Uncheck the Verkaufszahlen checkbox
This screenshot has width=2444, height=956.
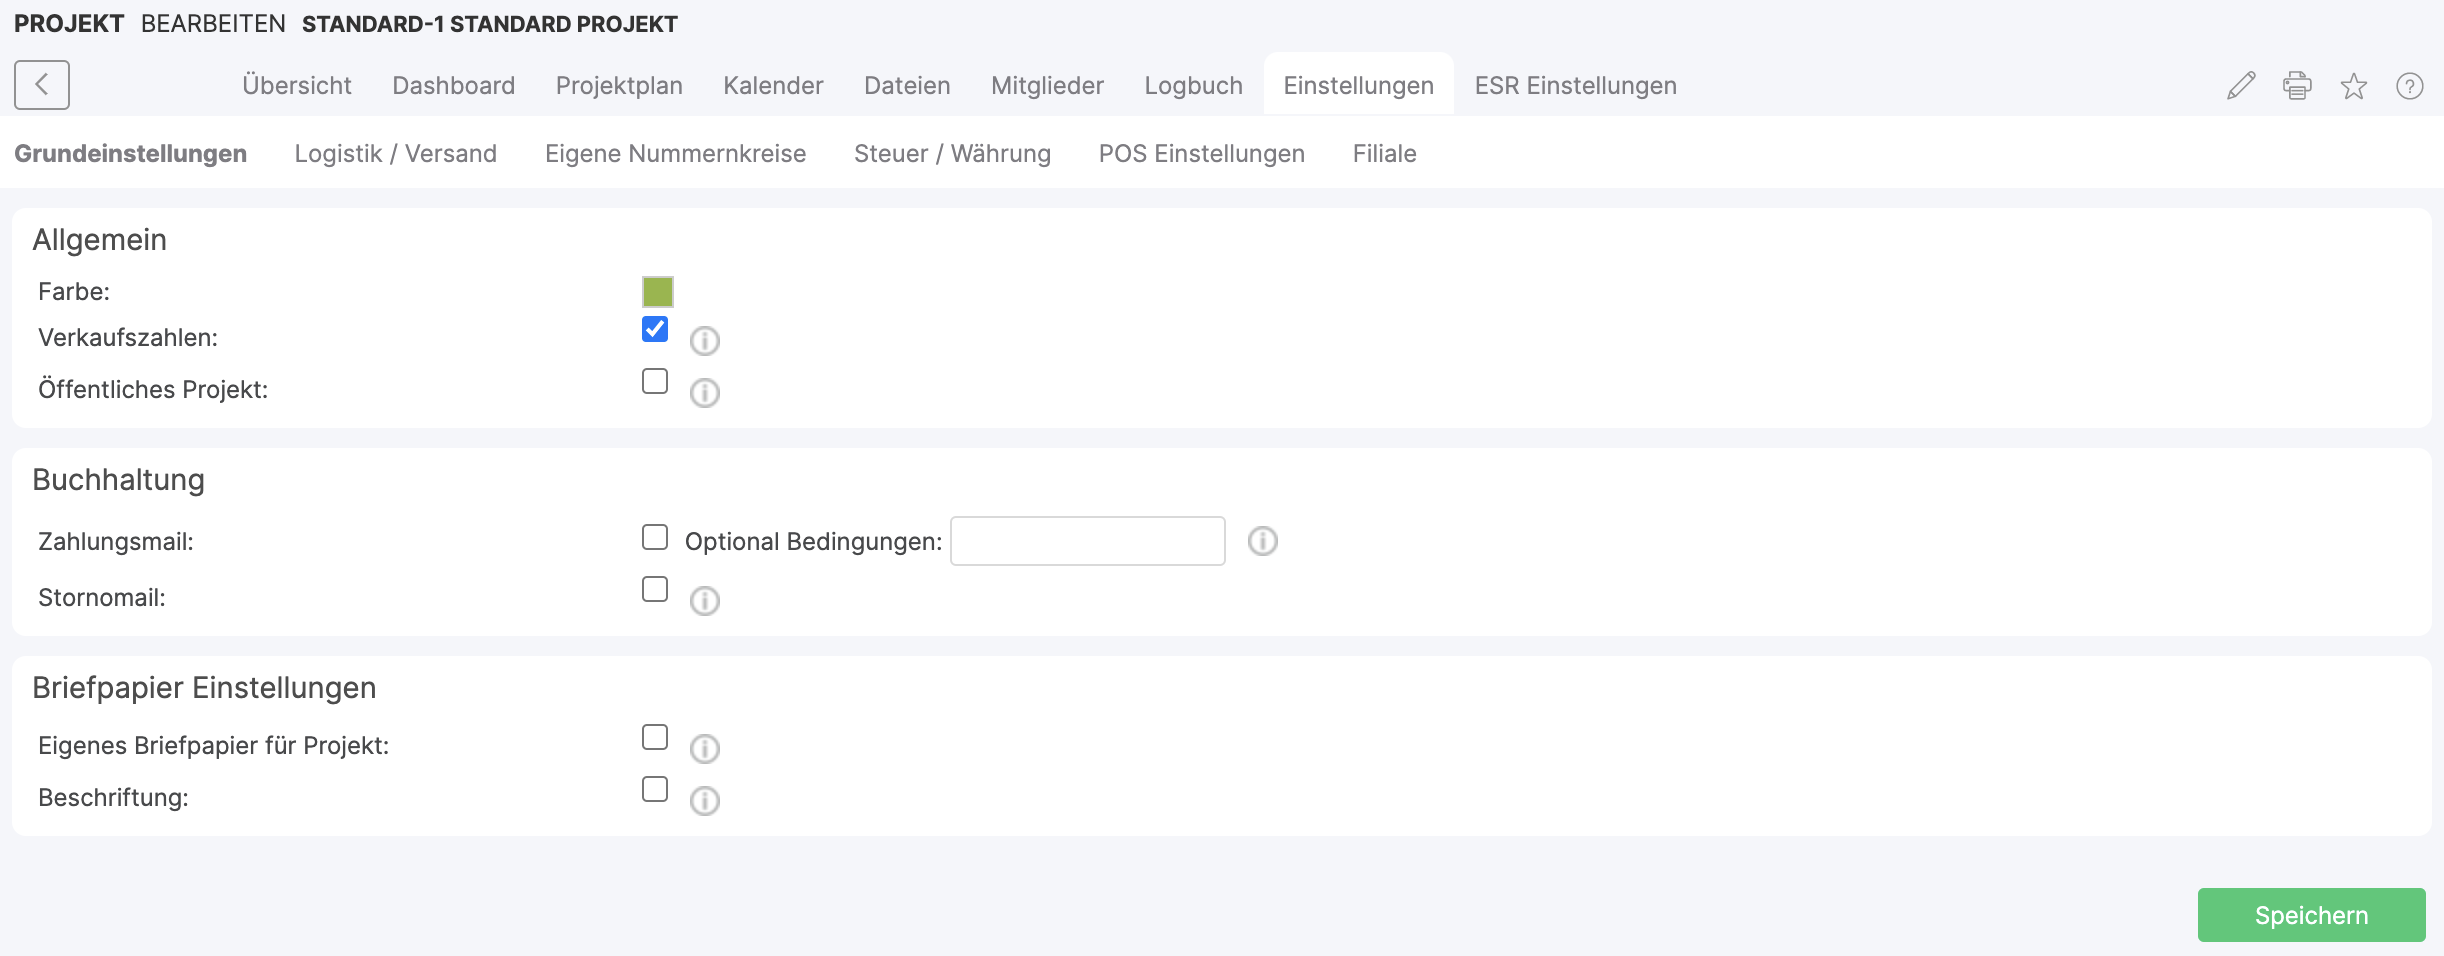pyautogui.click(x=655, y=329)
